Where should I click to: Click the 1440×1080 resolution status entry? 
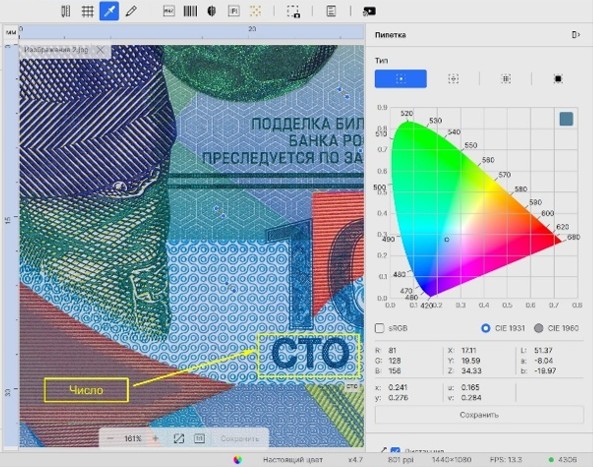pos(452,460)
